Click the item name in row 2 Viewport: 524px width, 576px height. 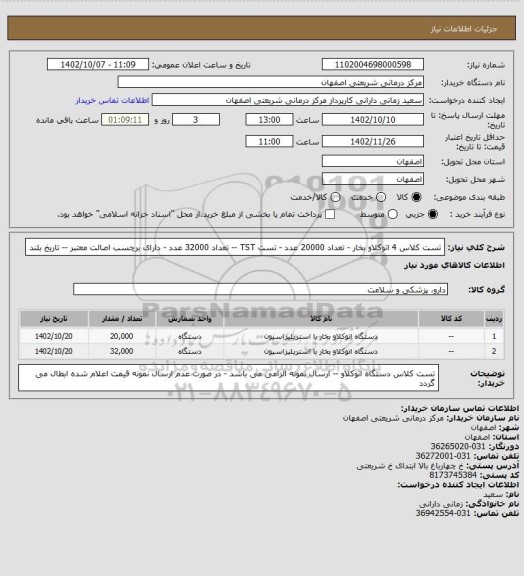[321, 352]
